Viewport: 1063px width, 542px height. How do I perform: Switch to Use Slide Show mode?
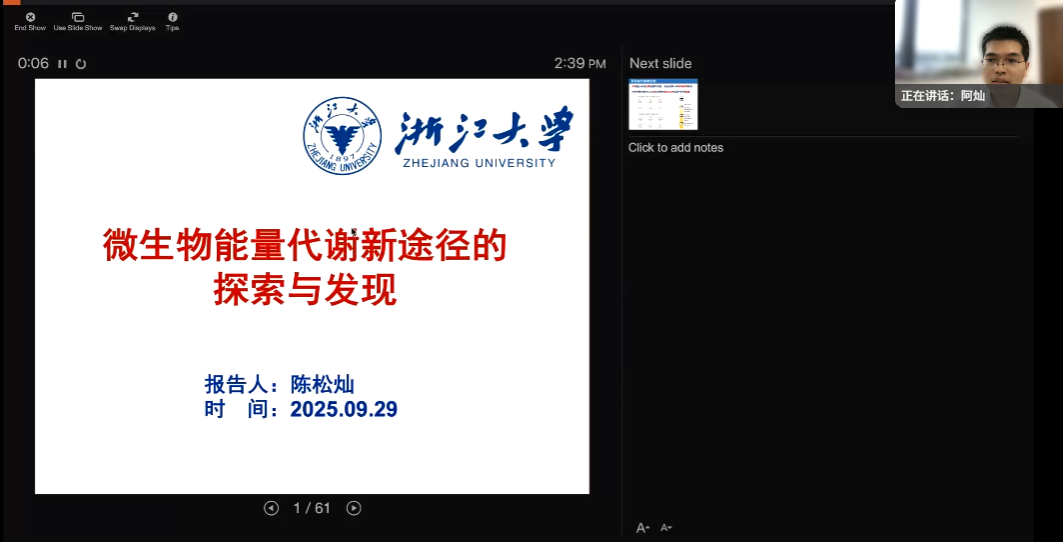pos(78,18)
